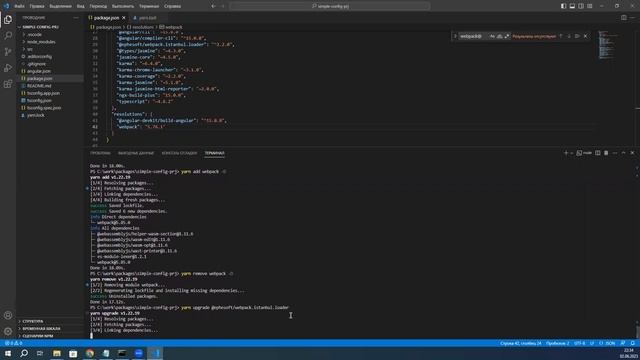This screenshot has height=360, width=640.
Task: Open the Accounts menu icon
Action: (8, 315)
